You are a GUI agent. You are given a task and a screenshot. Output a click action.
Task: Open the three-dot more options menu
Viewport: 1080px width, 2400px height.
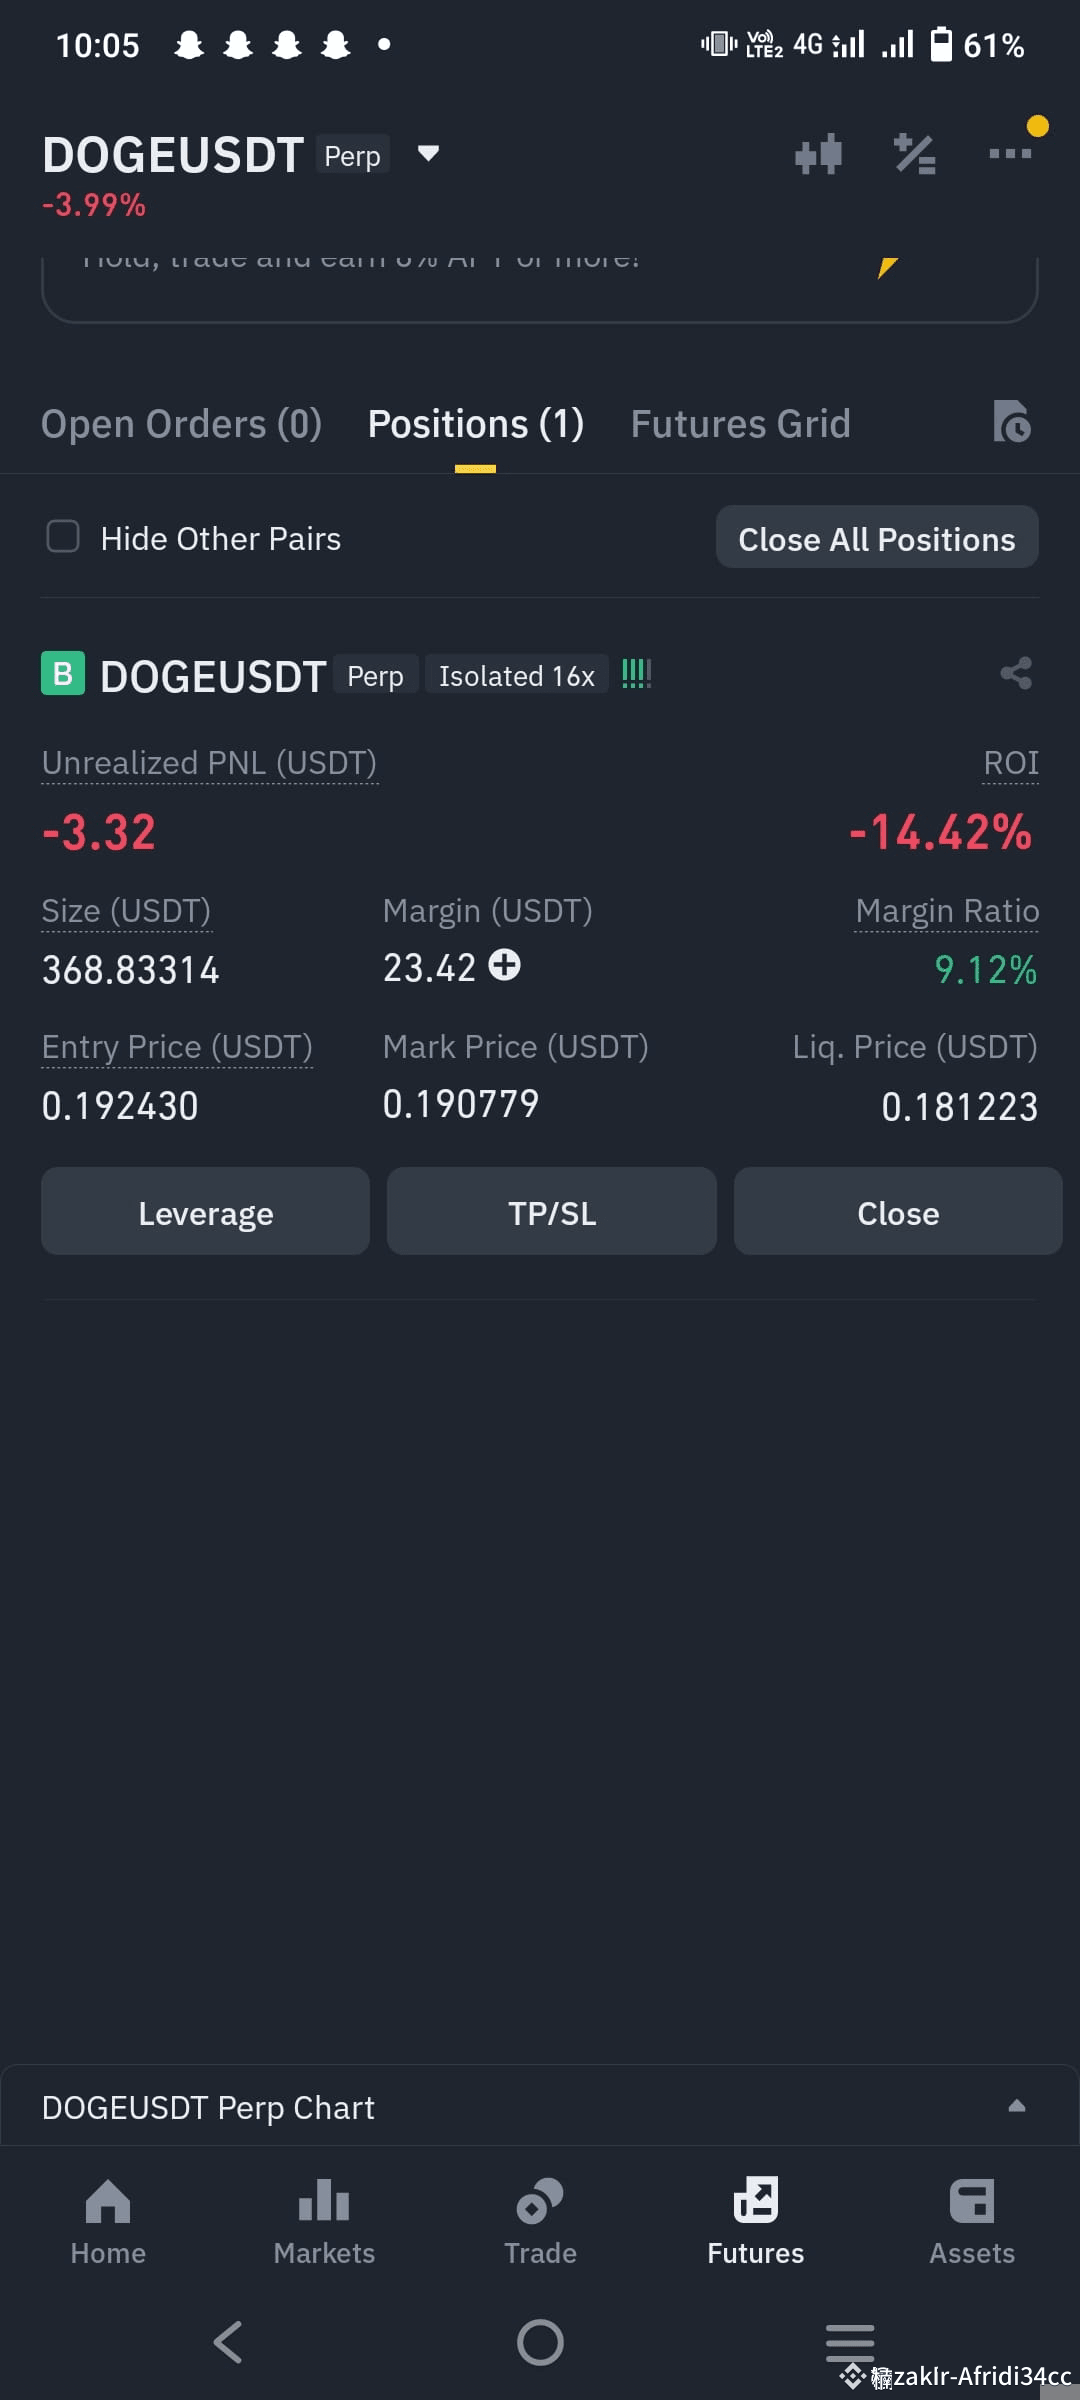[1010, 153]
